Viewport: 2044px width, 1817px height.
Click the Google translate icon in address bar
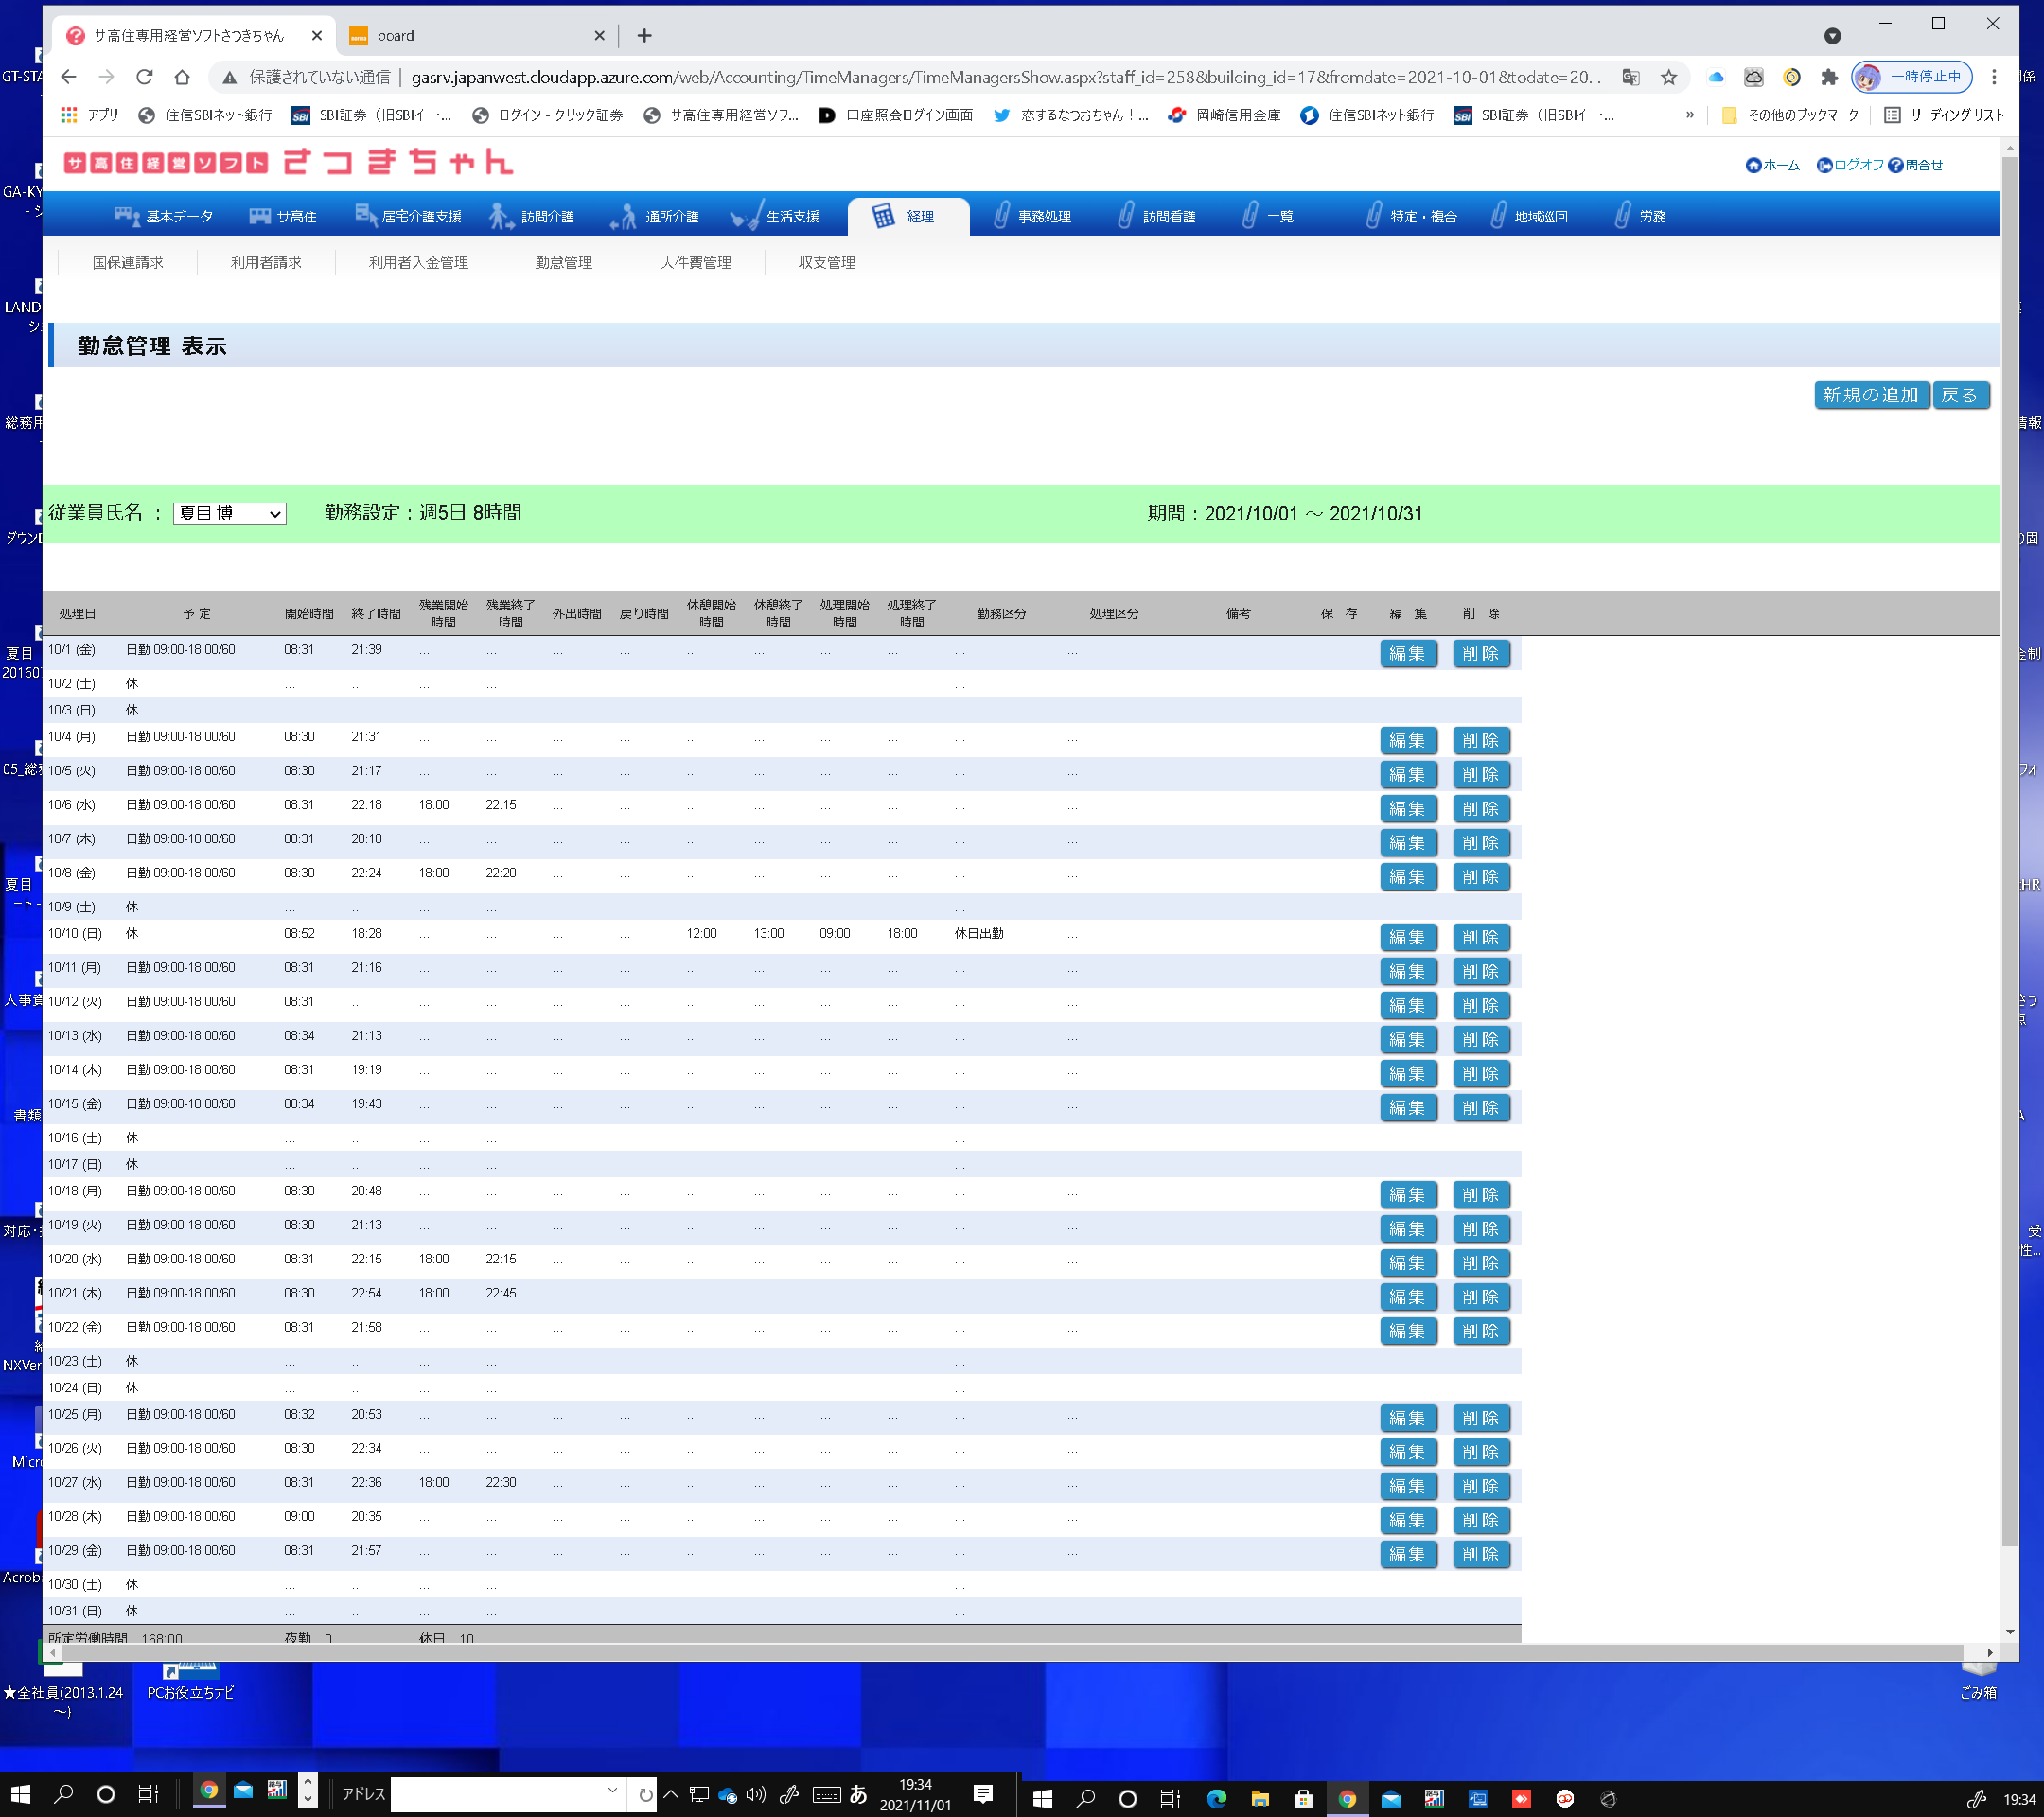[1631, 77]
